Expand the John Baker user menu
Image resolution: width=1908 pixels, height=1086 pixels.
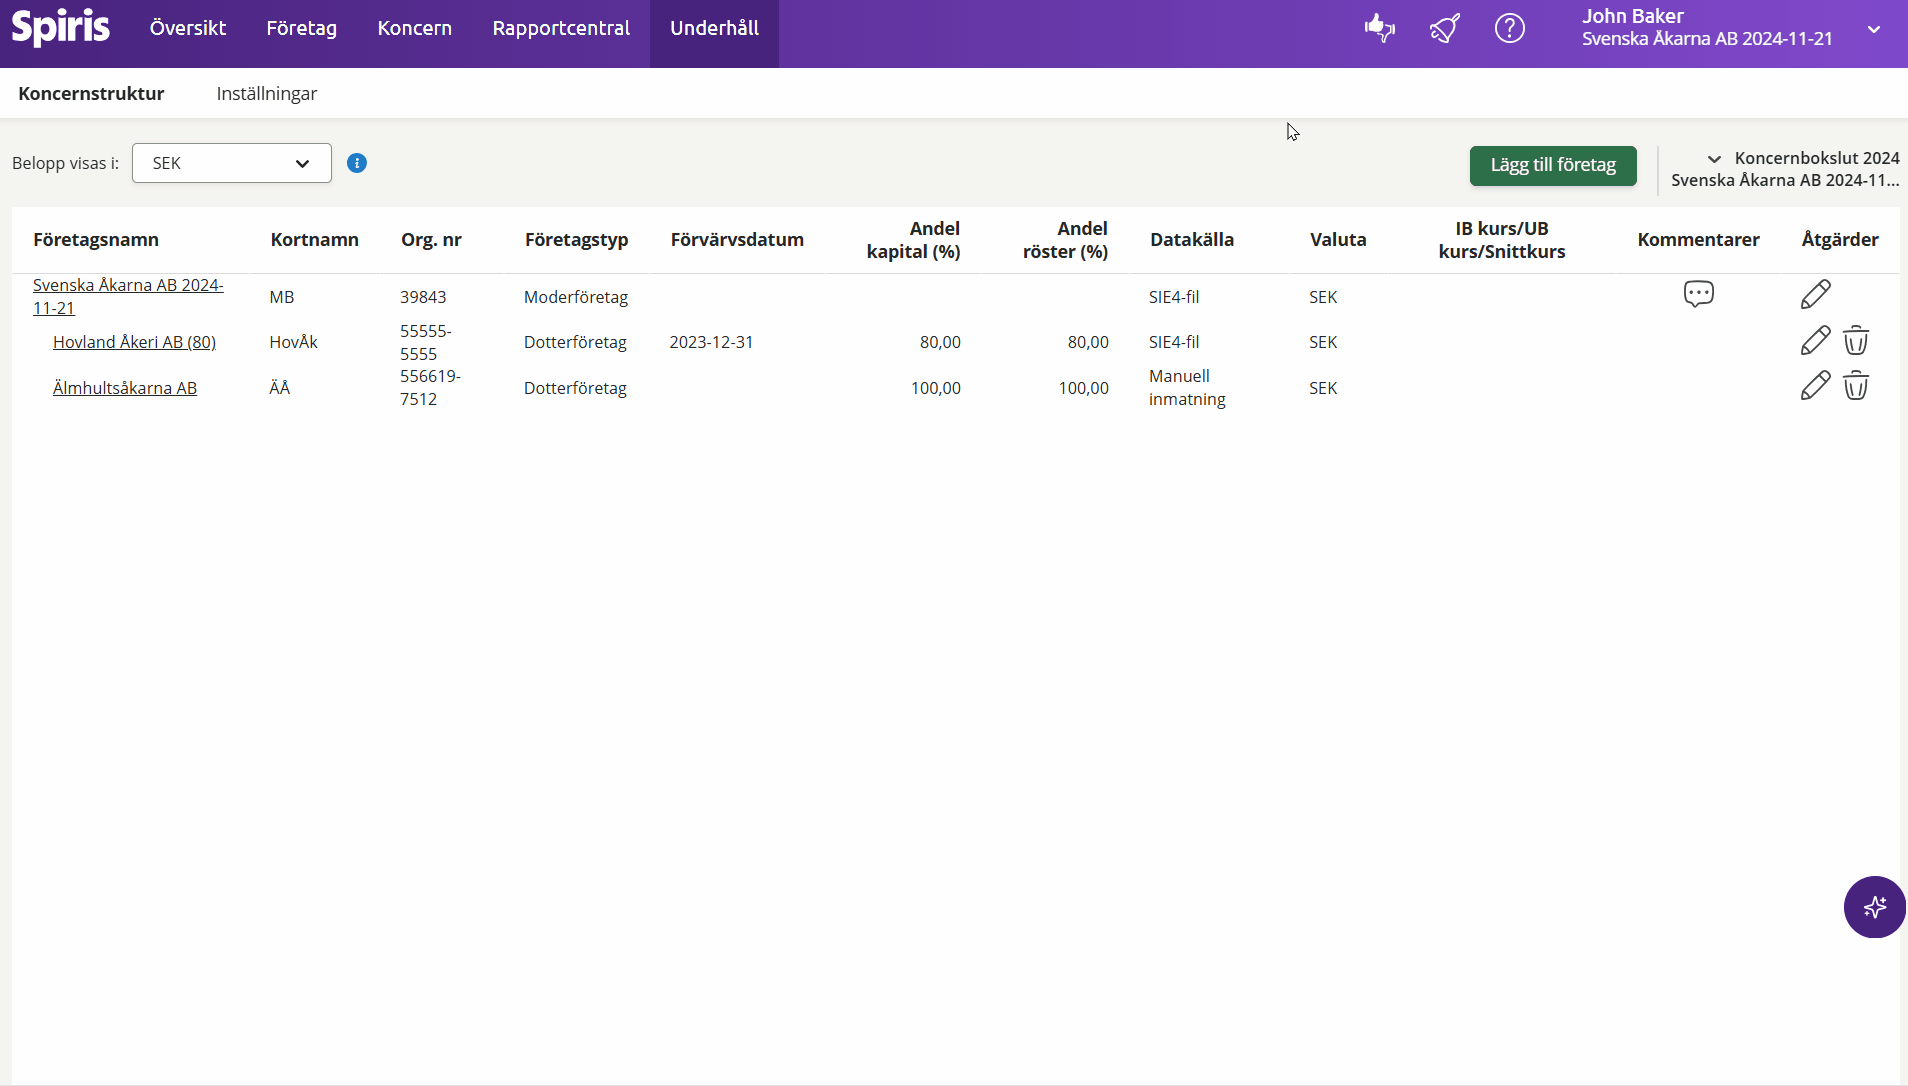[1873, 29]
